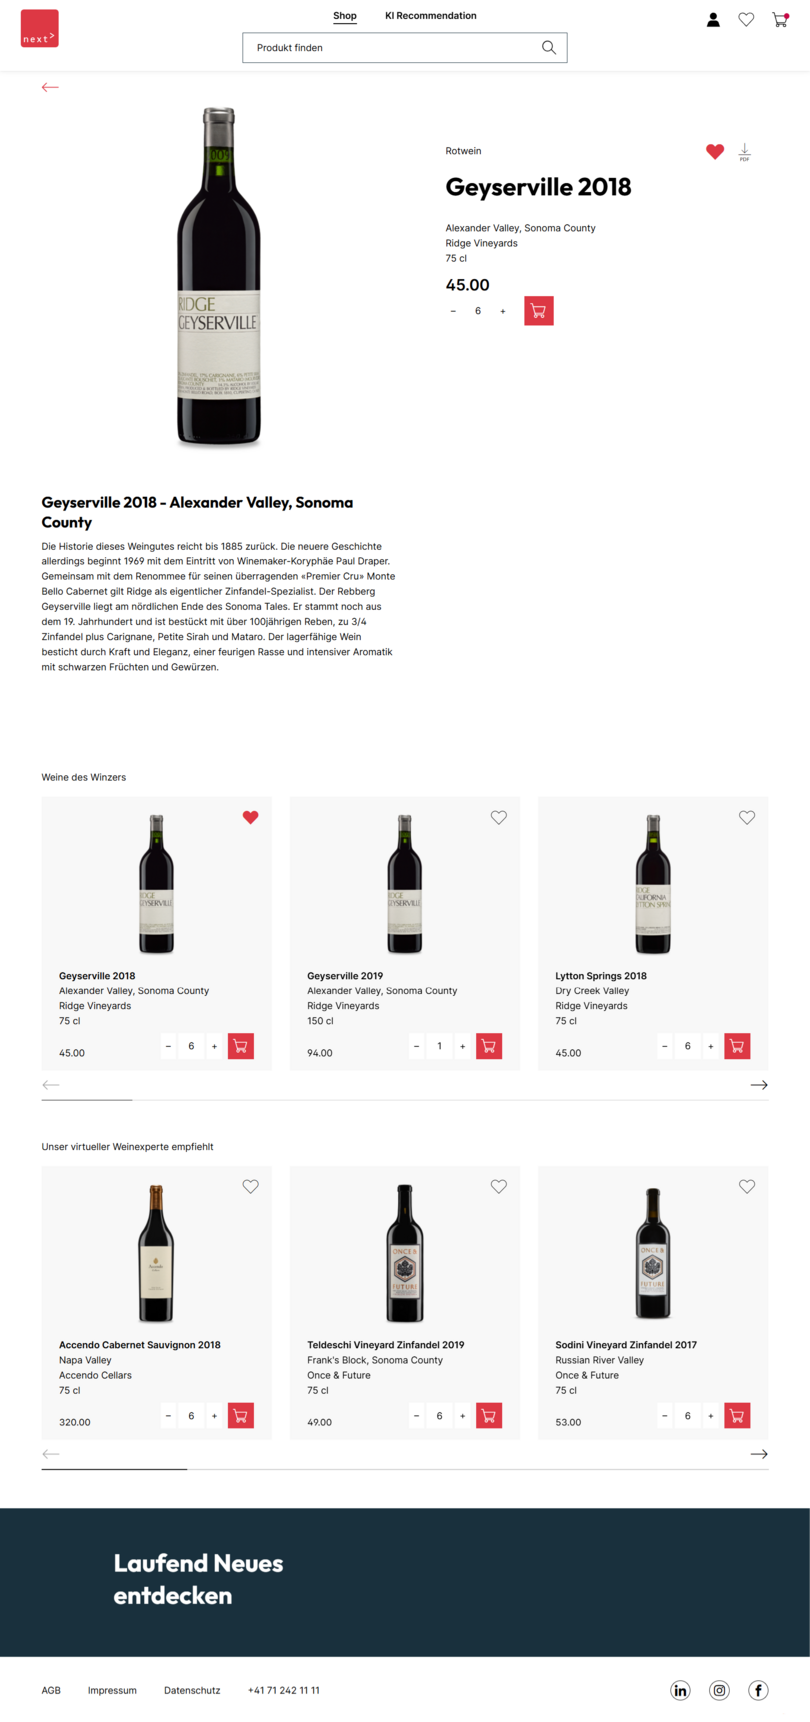Download the product PDF

pos(745,152)
